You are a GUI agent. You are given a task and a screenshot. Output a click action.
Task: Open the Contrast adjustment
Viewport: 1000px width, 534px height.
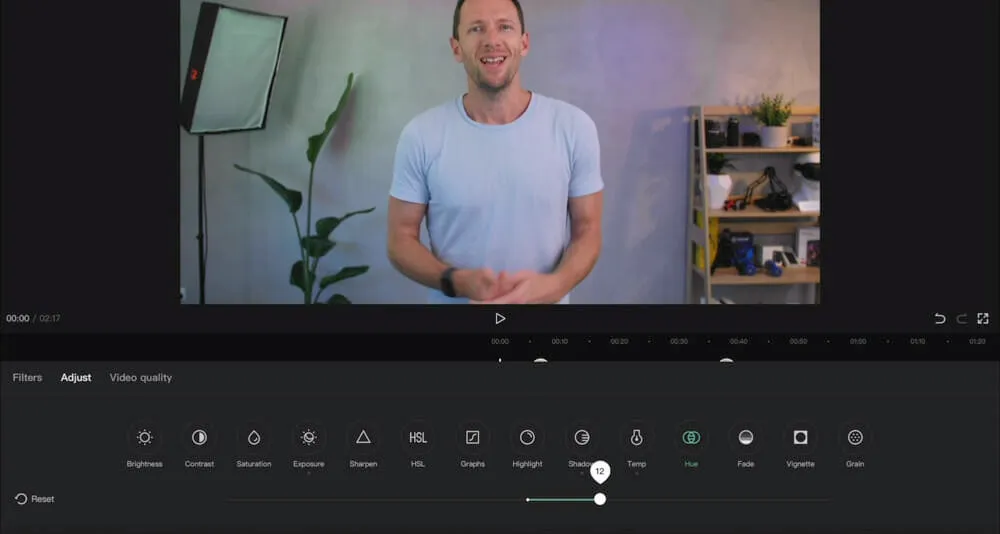(199, 438)
